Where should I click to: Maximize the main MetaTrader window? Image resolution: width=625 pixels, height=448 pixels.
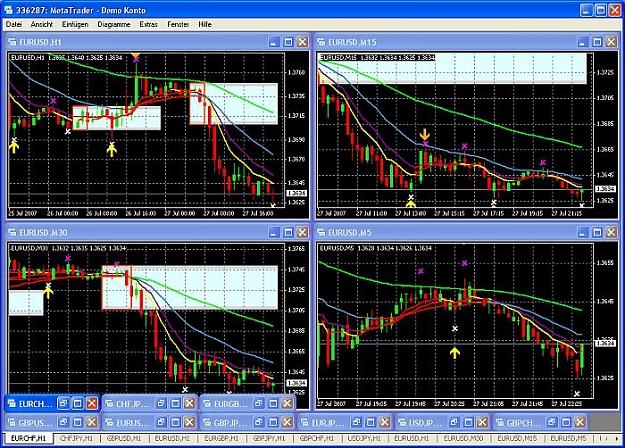(x=601, y=10)
